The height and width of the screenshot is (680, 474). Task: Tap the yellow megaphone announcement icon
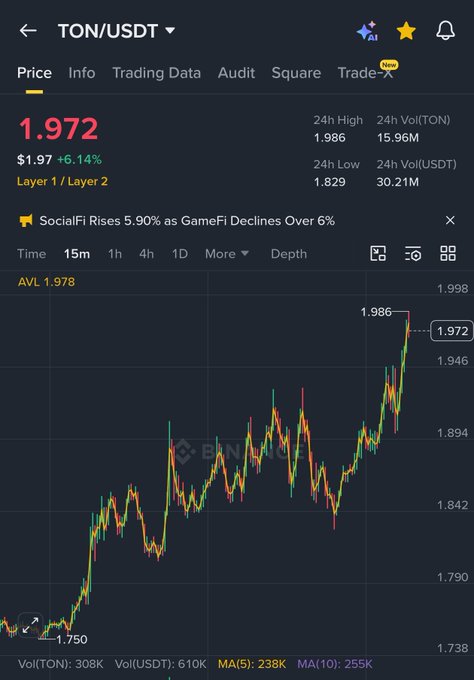(26, 221)
